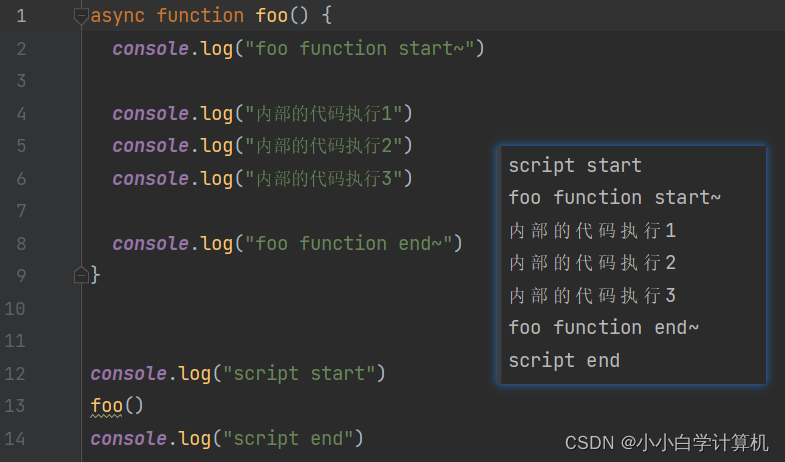This screenshot has width=785, height=462.
Task: Click line number 11 in the gutter
Action: click(x=15, y=341)
